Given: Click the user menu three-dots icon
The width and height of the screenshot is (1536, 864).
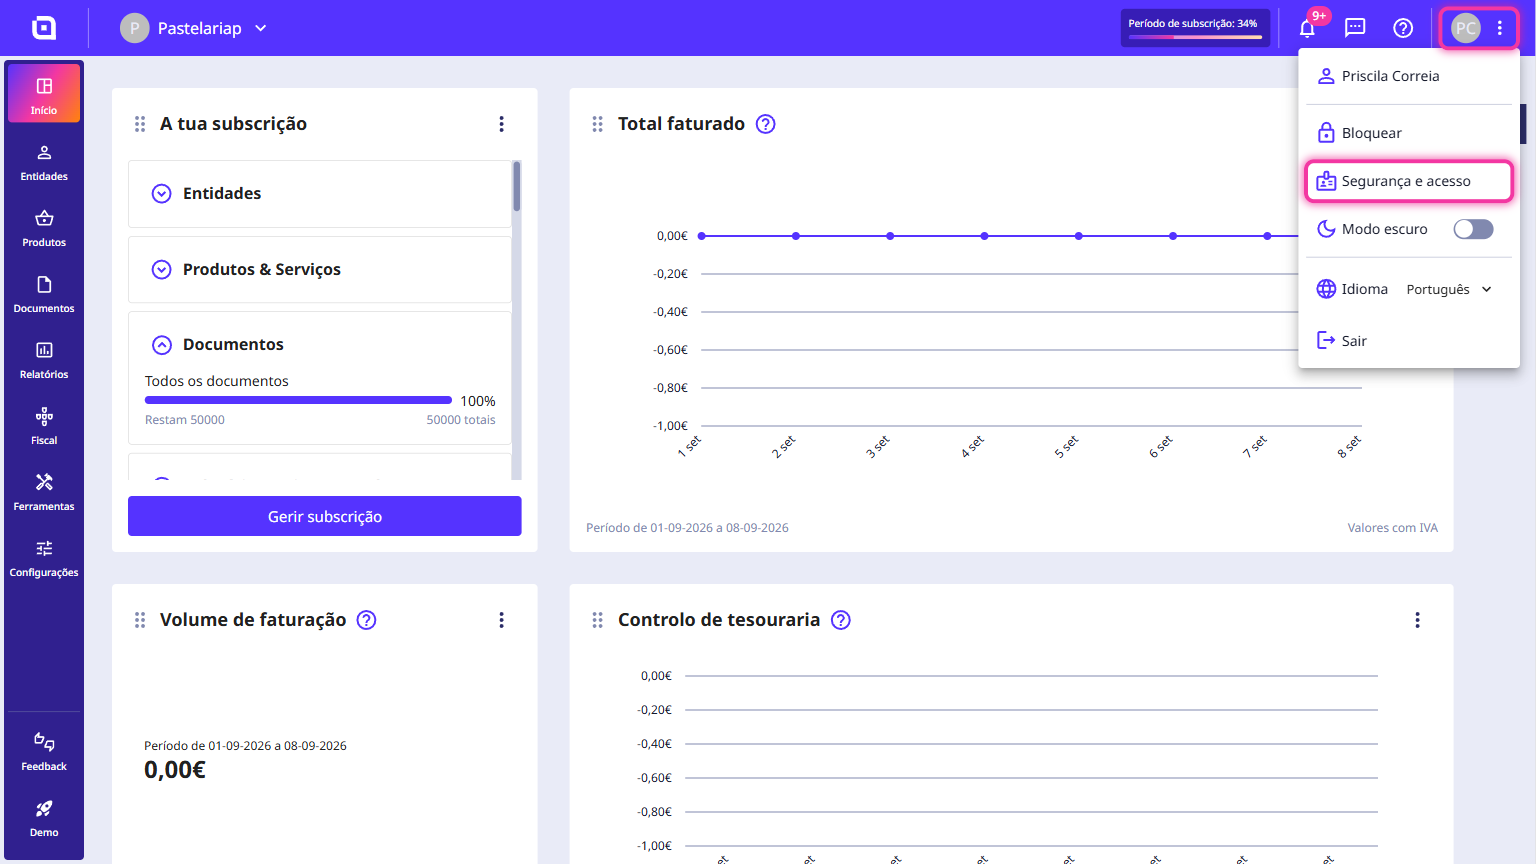Looking at the screenshot, I should [1500, 28].
